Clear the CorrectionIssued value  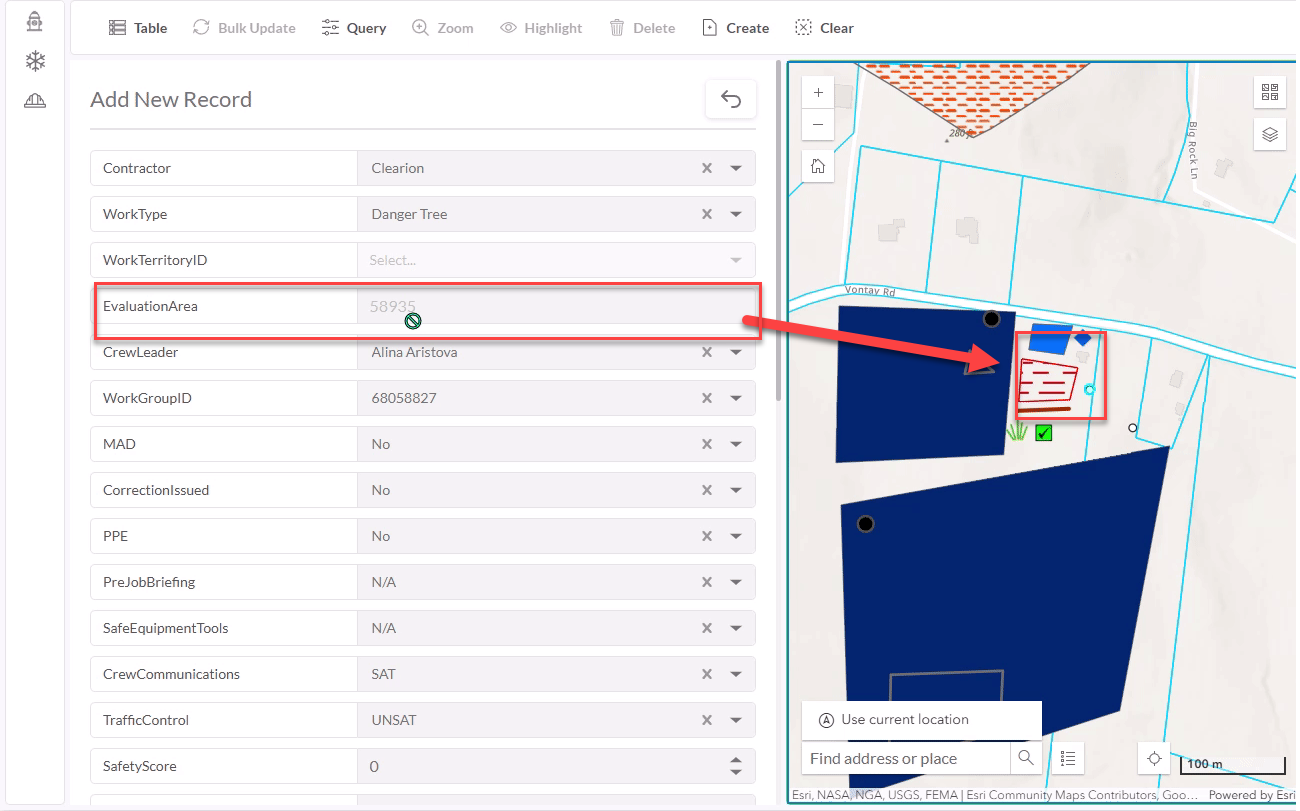point(707,490)
